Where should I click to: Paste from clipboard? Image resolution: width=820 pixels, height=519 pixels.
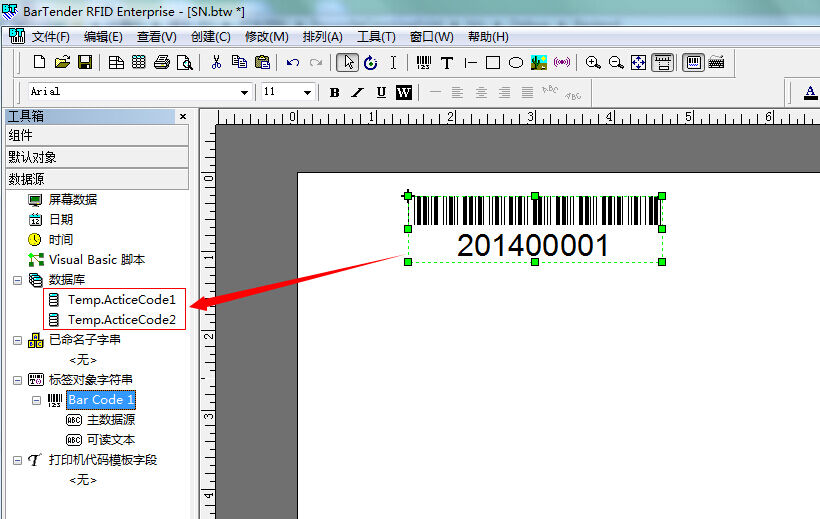262,62
